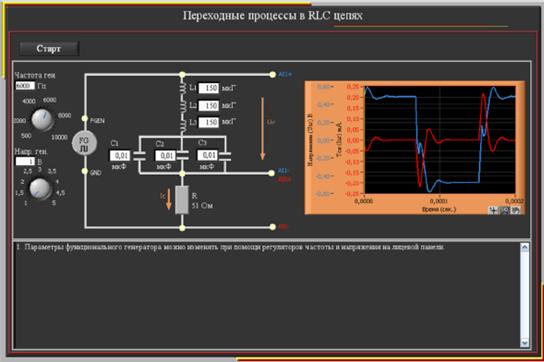Click the C2 capacitor symbol
Image resolution: width=544 pixels, height=362 pixels.
click(x=182, y=155)
